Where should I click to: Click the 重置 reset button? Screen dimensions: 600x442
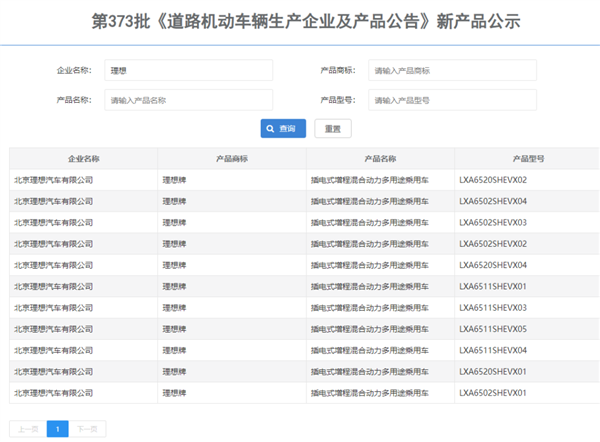[x=333, y=129]
